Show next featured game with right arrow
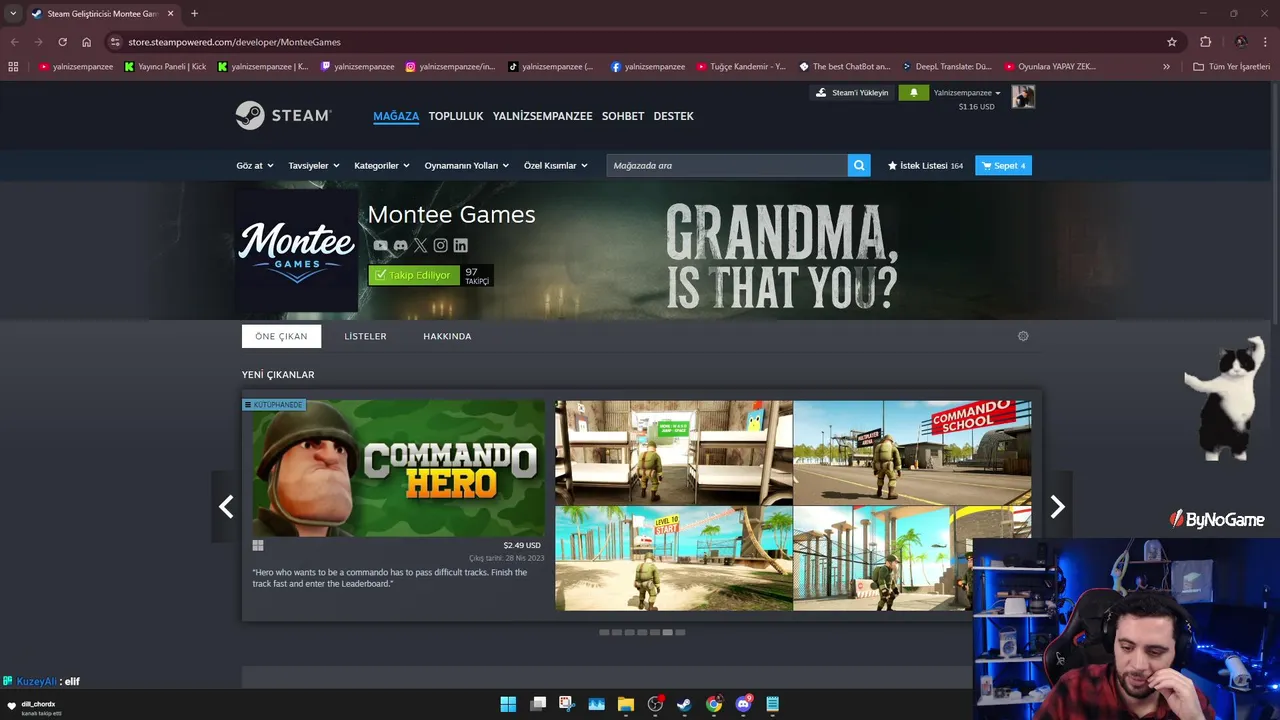This screenshot has height=720, width=1280. [x=1057, y=507]
